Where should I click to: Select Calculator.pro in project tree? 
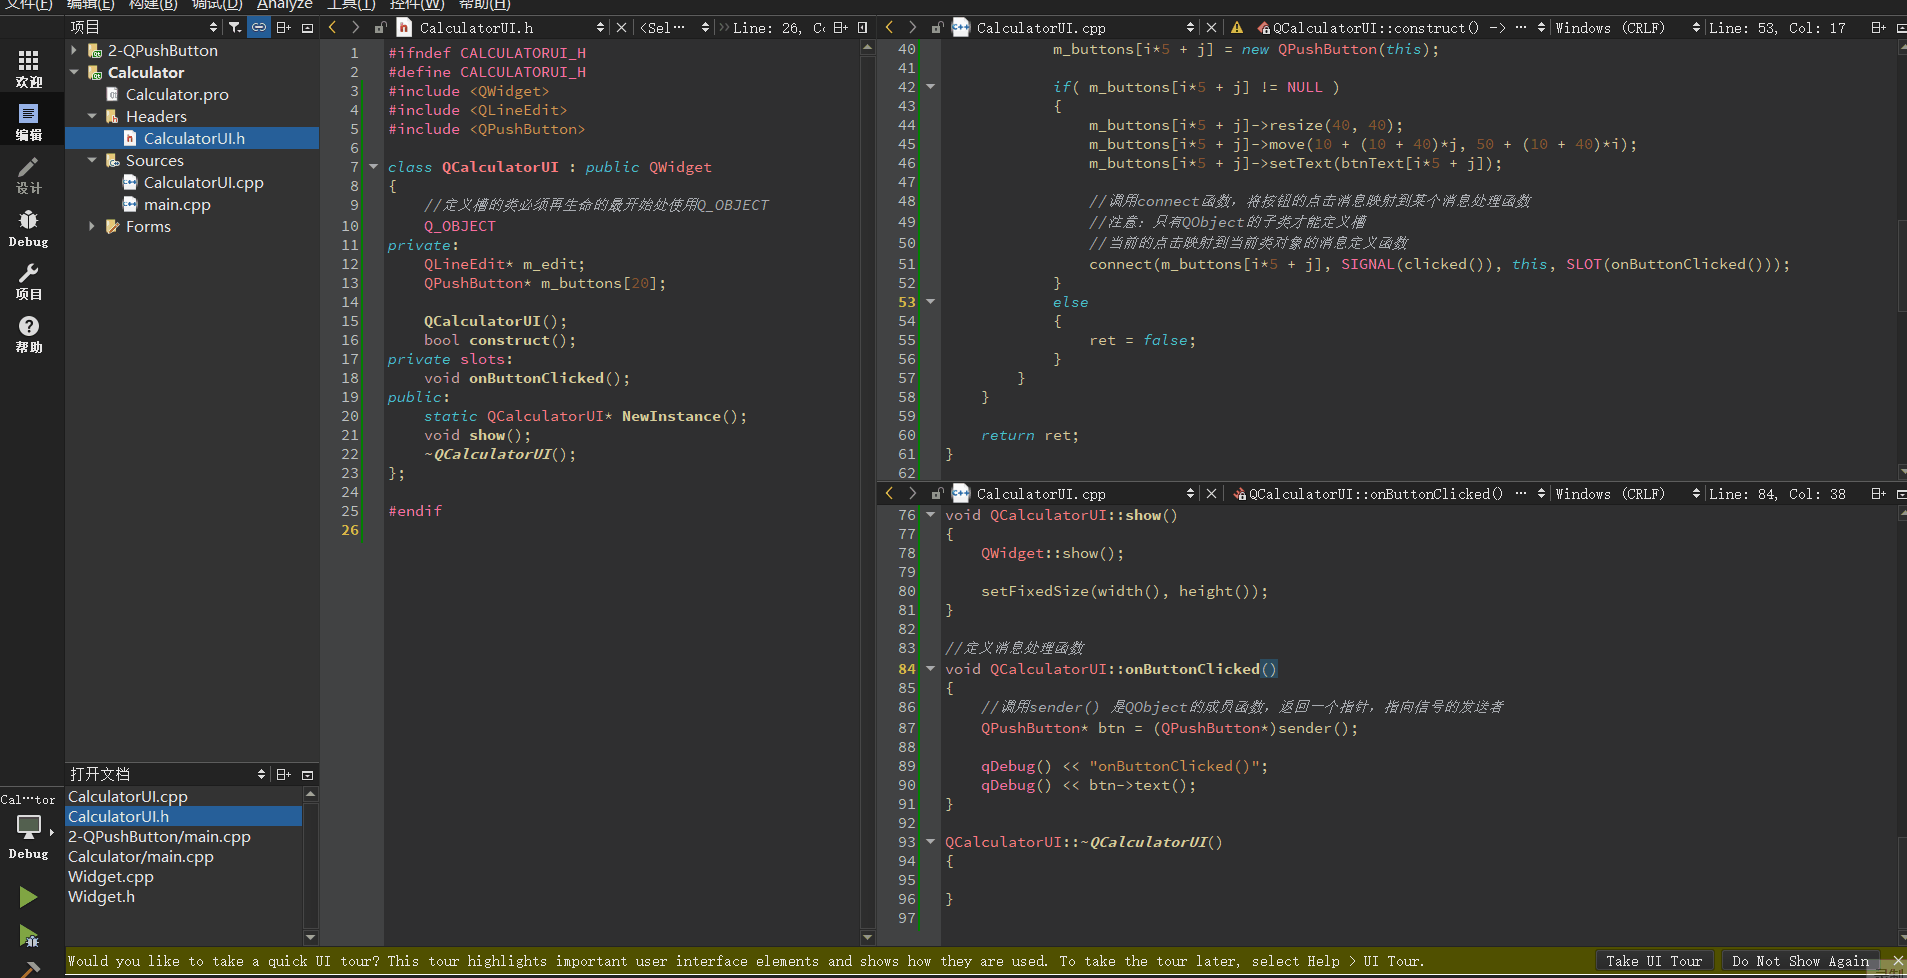click(x=177, y=94)
